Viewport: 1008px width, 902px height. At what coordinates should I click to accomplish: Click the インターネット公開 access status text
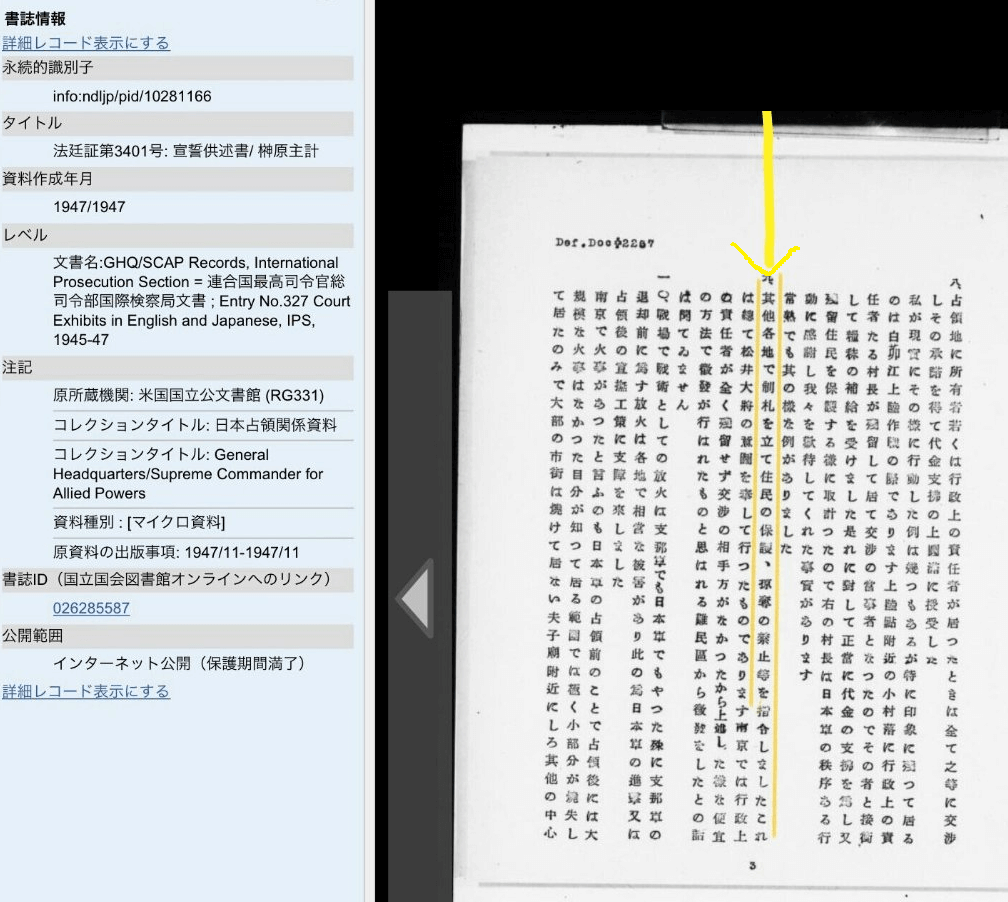[179, 663]
